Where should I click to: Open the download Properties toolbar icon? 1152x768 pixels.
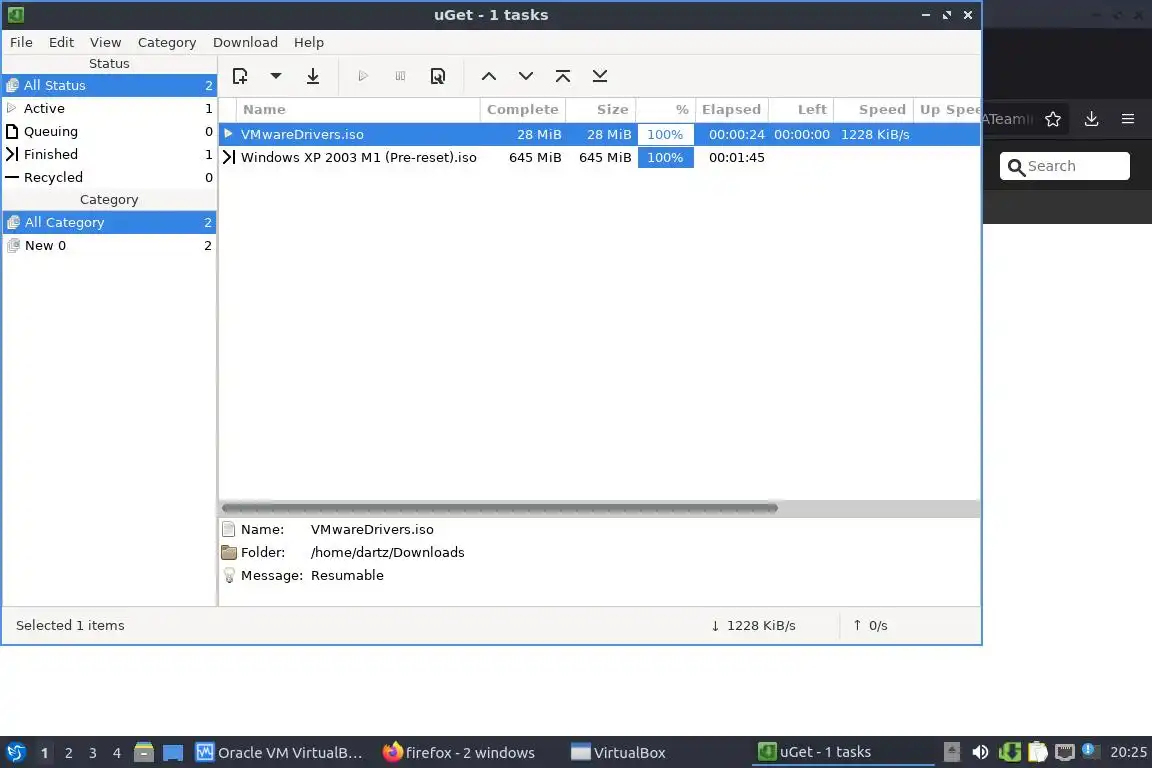click(x=438, y=76)
